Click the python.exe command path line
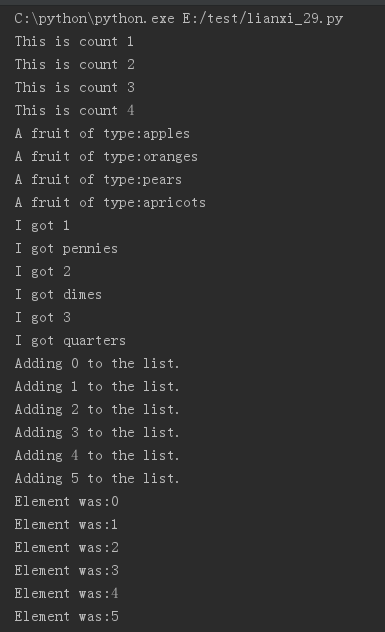 pyautogui.click(x=179, y=19)
